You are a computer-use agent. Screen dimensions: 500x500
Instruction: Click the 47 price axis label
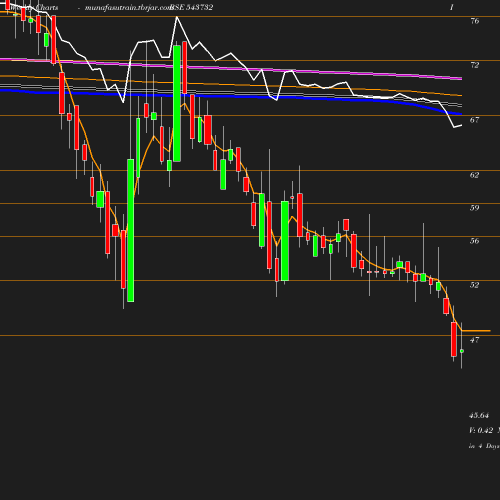click(x=475, y=340)
